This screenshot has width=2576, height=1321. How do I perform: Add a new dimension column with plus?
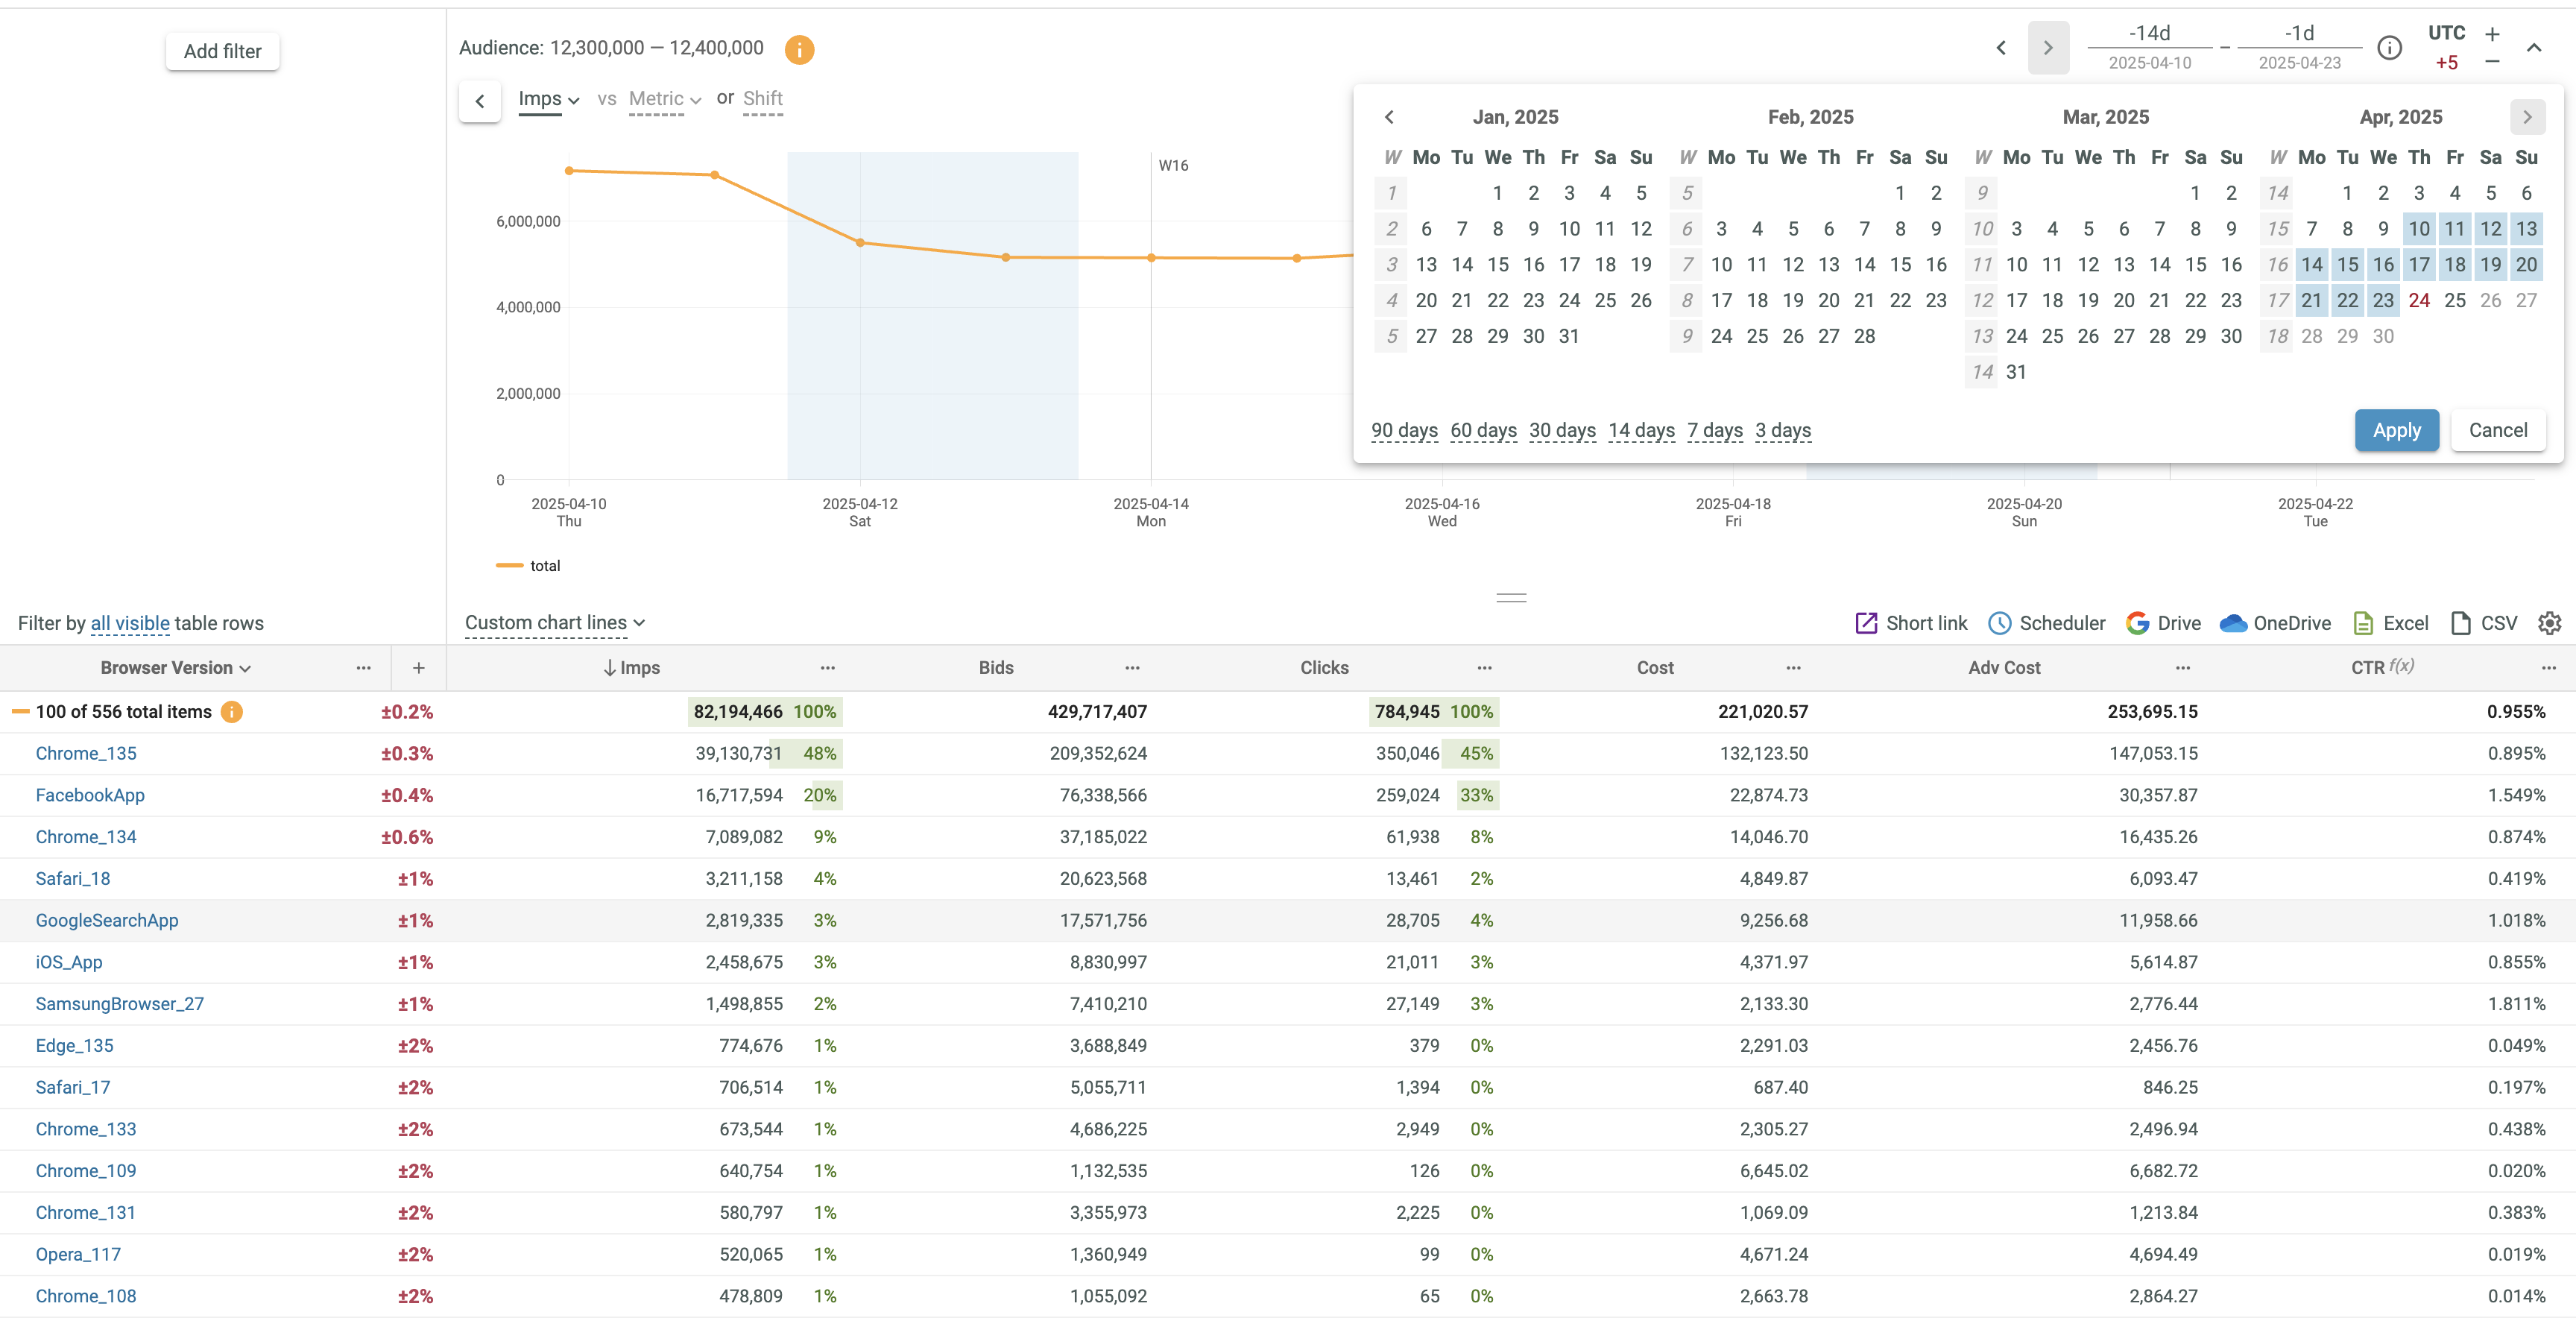click(418, 667)
